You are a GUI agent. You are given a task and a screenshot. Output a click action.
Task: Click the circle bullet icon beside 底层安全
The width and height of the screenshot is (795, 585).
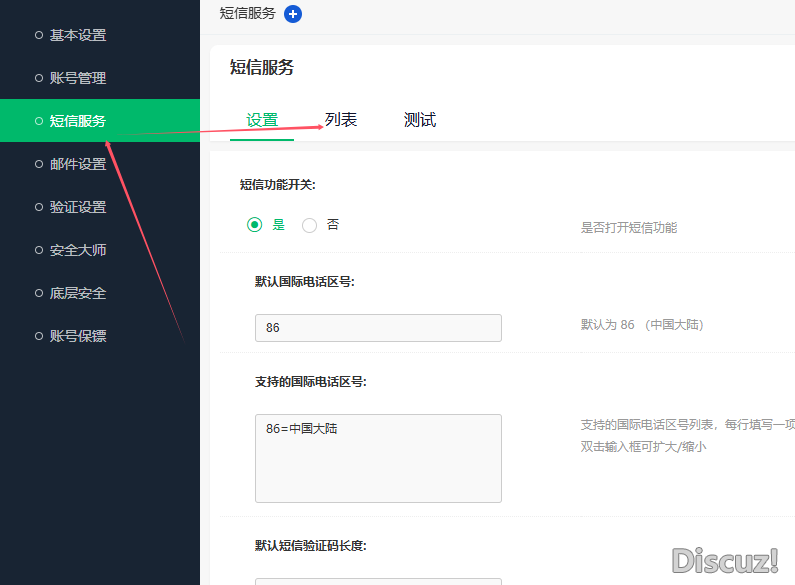coord(39,293)
